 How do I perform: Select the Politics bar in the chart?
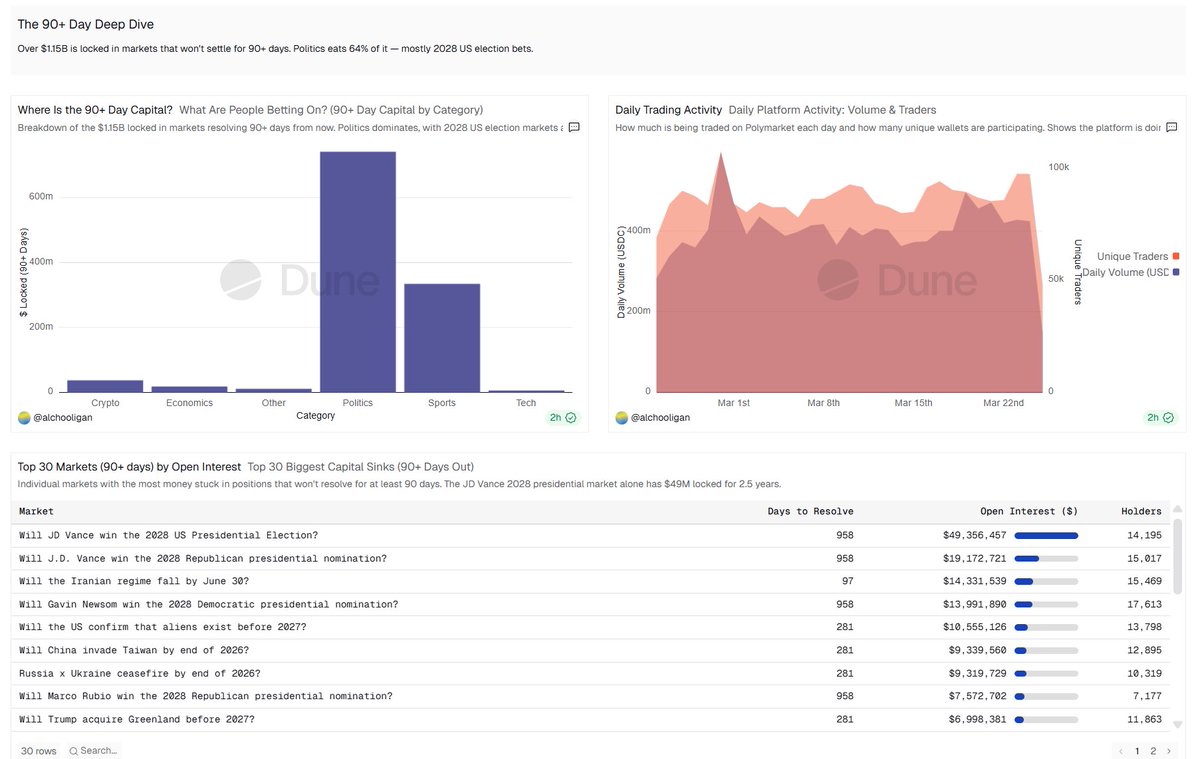coord(358,271)
